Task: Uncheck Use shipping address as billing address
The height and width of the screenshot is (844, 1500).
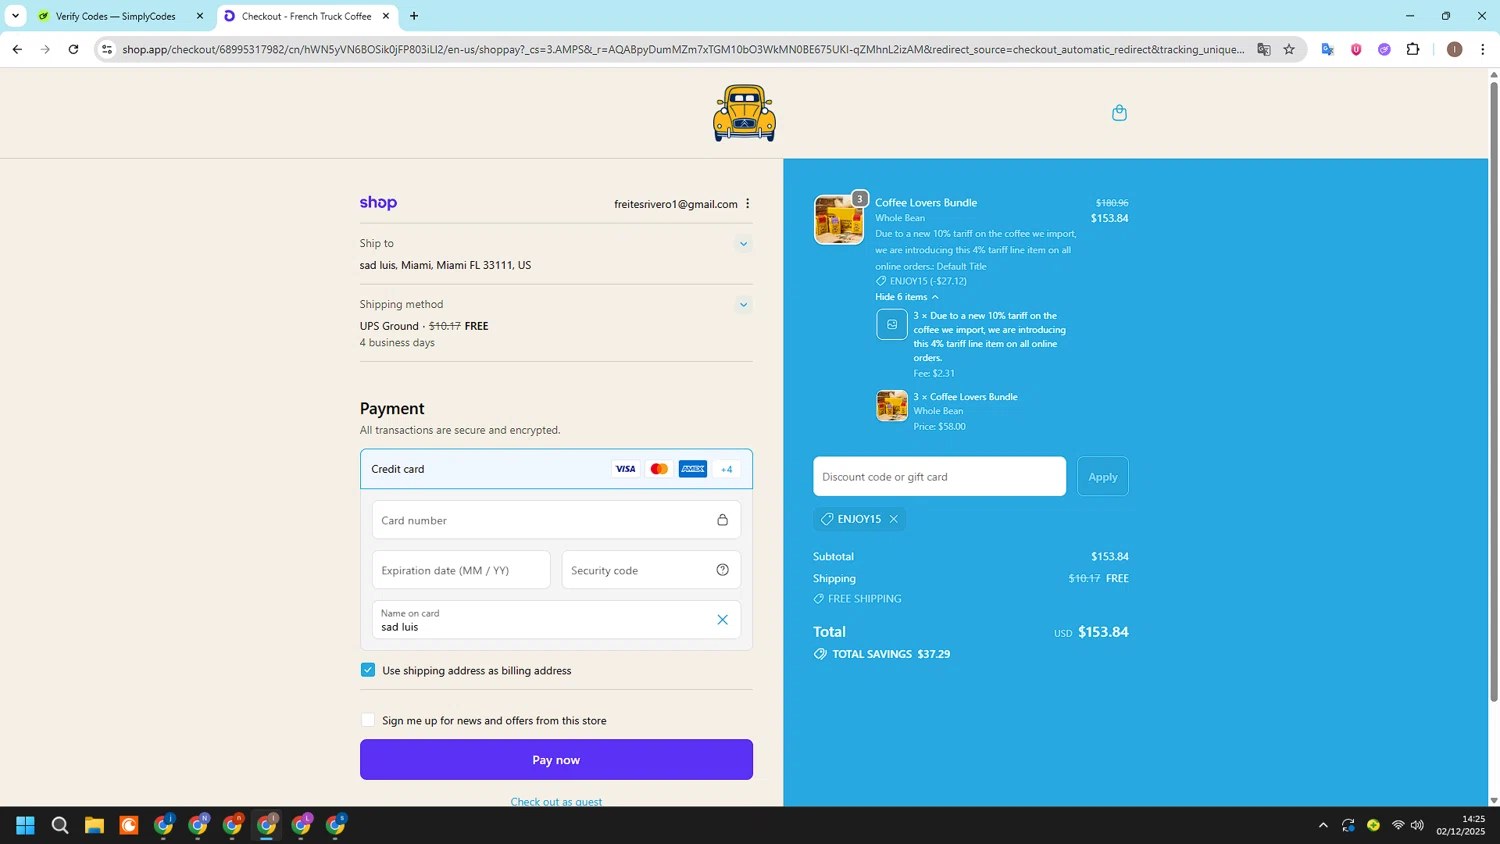Action: coord(368,670)
